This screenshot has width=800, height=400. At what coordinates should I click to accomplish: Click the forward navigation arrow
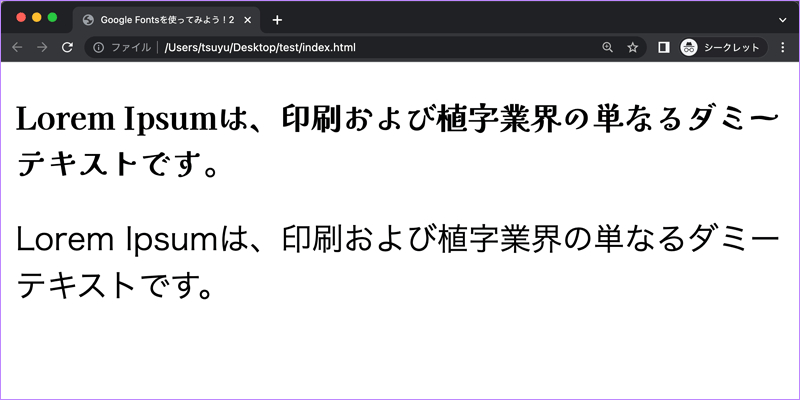pyautogui.click(x=42, y=47)
